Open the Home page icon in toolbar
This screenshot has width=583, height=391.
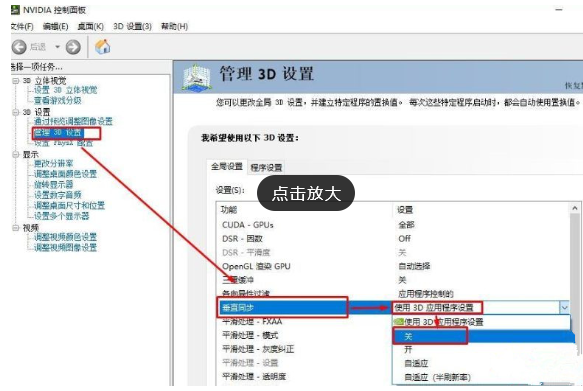103,46
